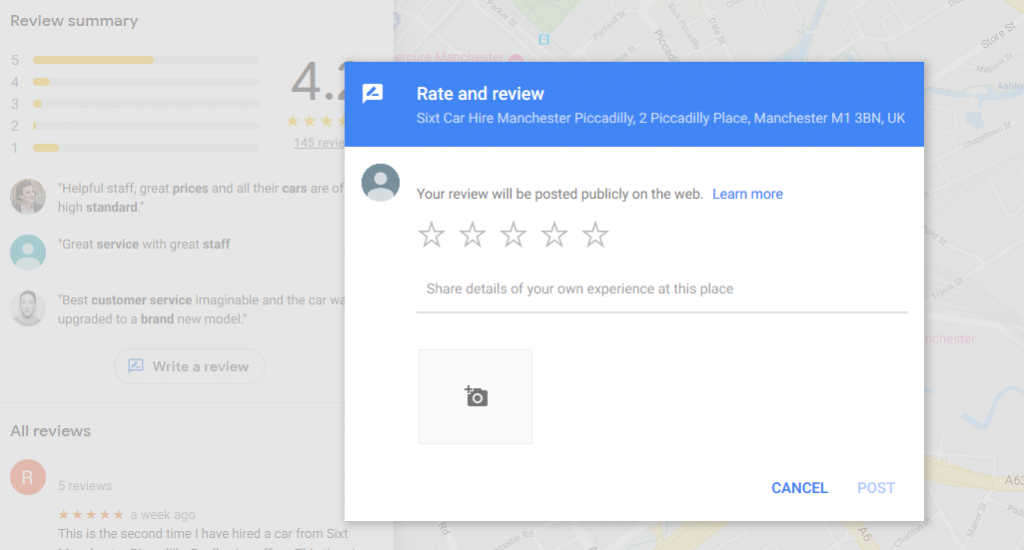Click the 'a week ago' review date

pyautogui.click(x=163, y=515)
